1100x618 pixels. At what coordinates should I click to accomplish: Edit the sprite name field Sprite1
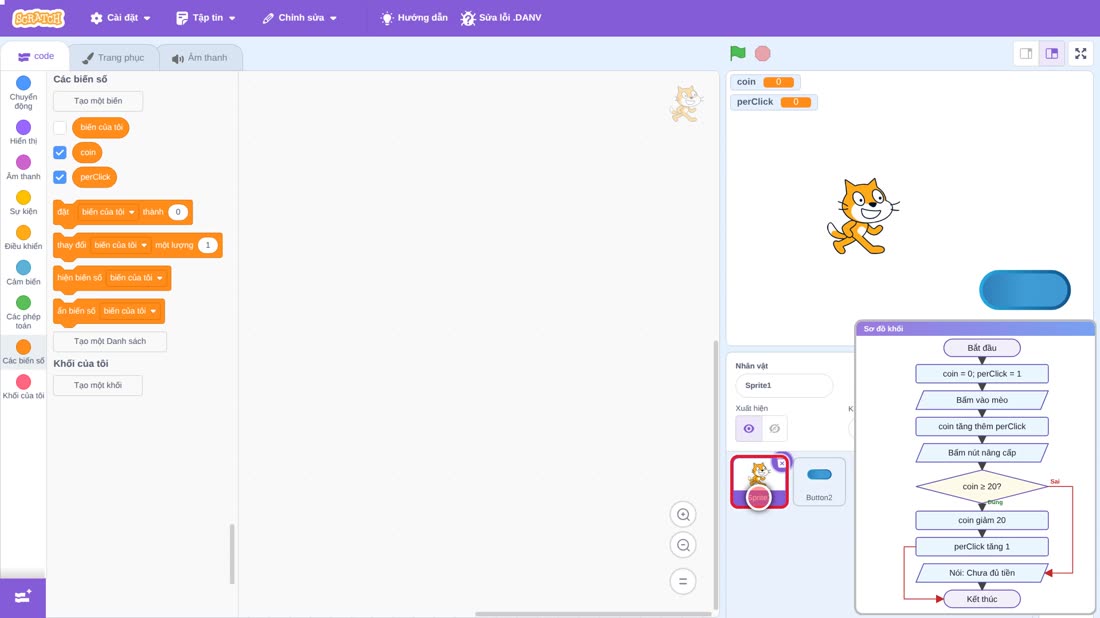[784, 385]
